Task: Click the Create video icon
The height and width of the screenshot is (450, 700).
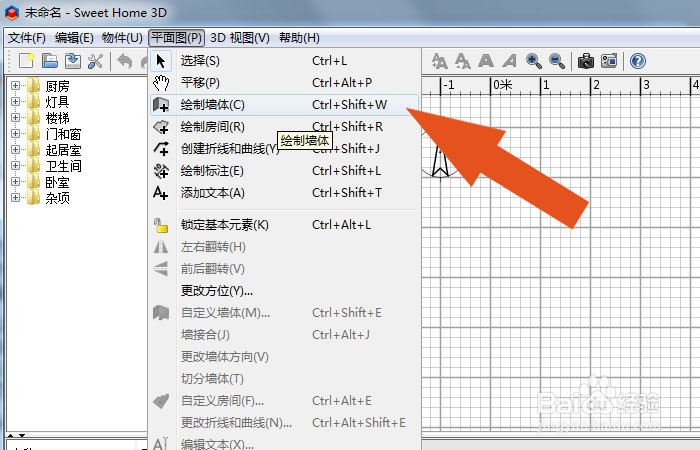Action: click(609, 61)
